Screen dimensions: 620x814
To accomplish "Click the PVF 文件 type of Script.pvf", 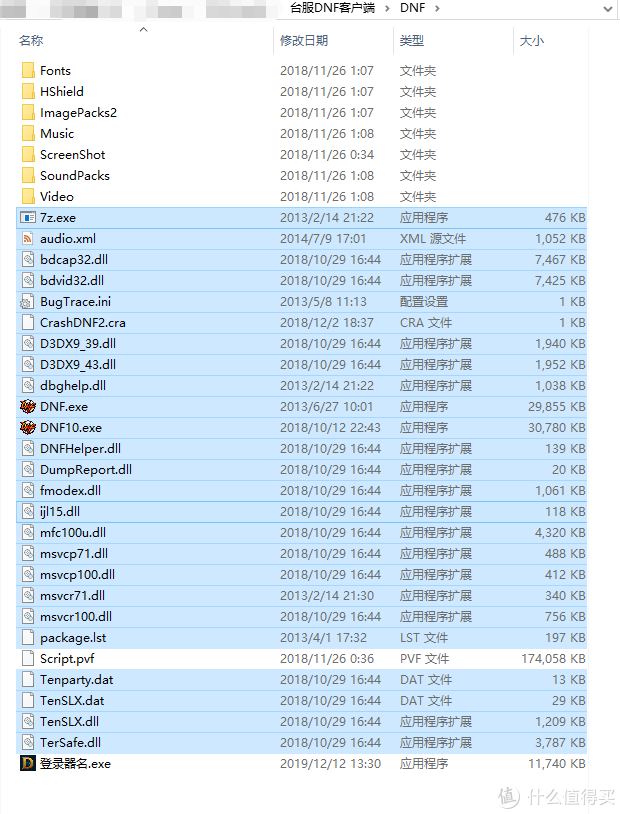I will (424, 659).
